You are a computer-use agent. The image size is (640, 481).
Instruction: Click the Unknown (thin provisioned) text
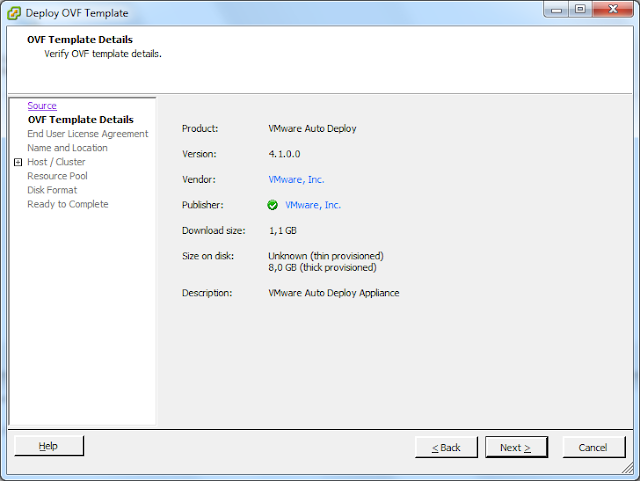[x=326, y=256]
